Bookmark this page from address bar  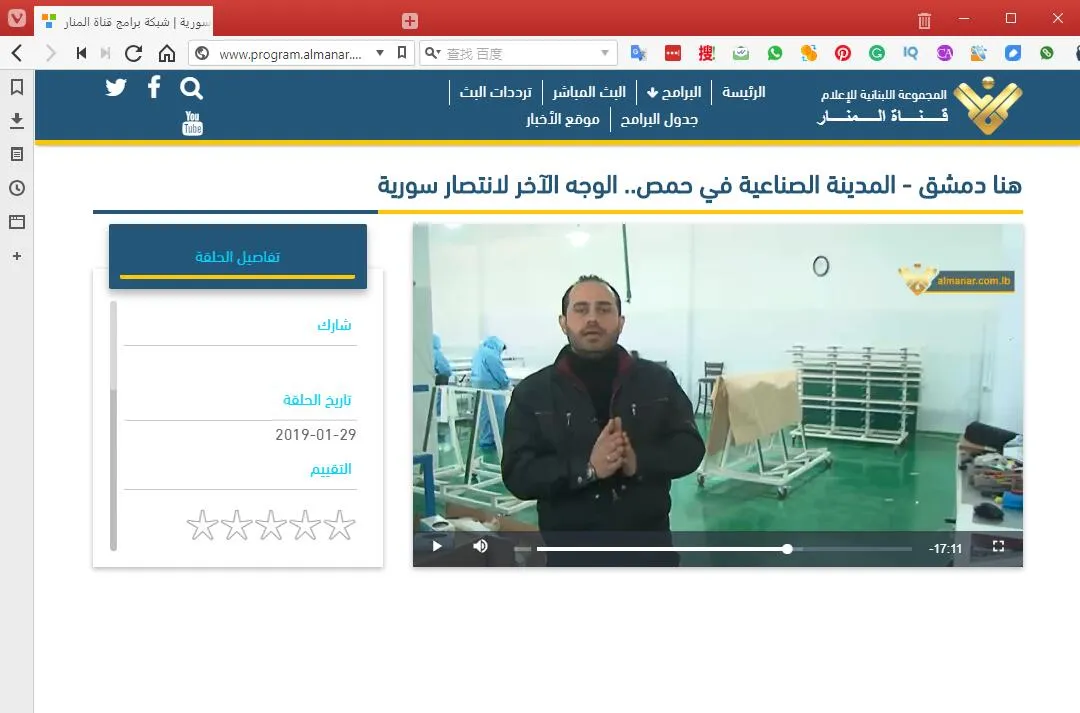click(402, 53)
